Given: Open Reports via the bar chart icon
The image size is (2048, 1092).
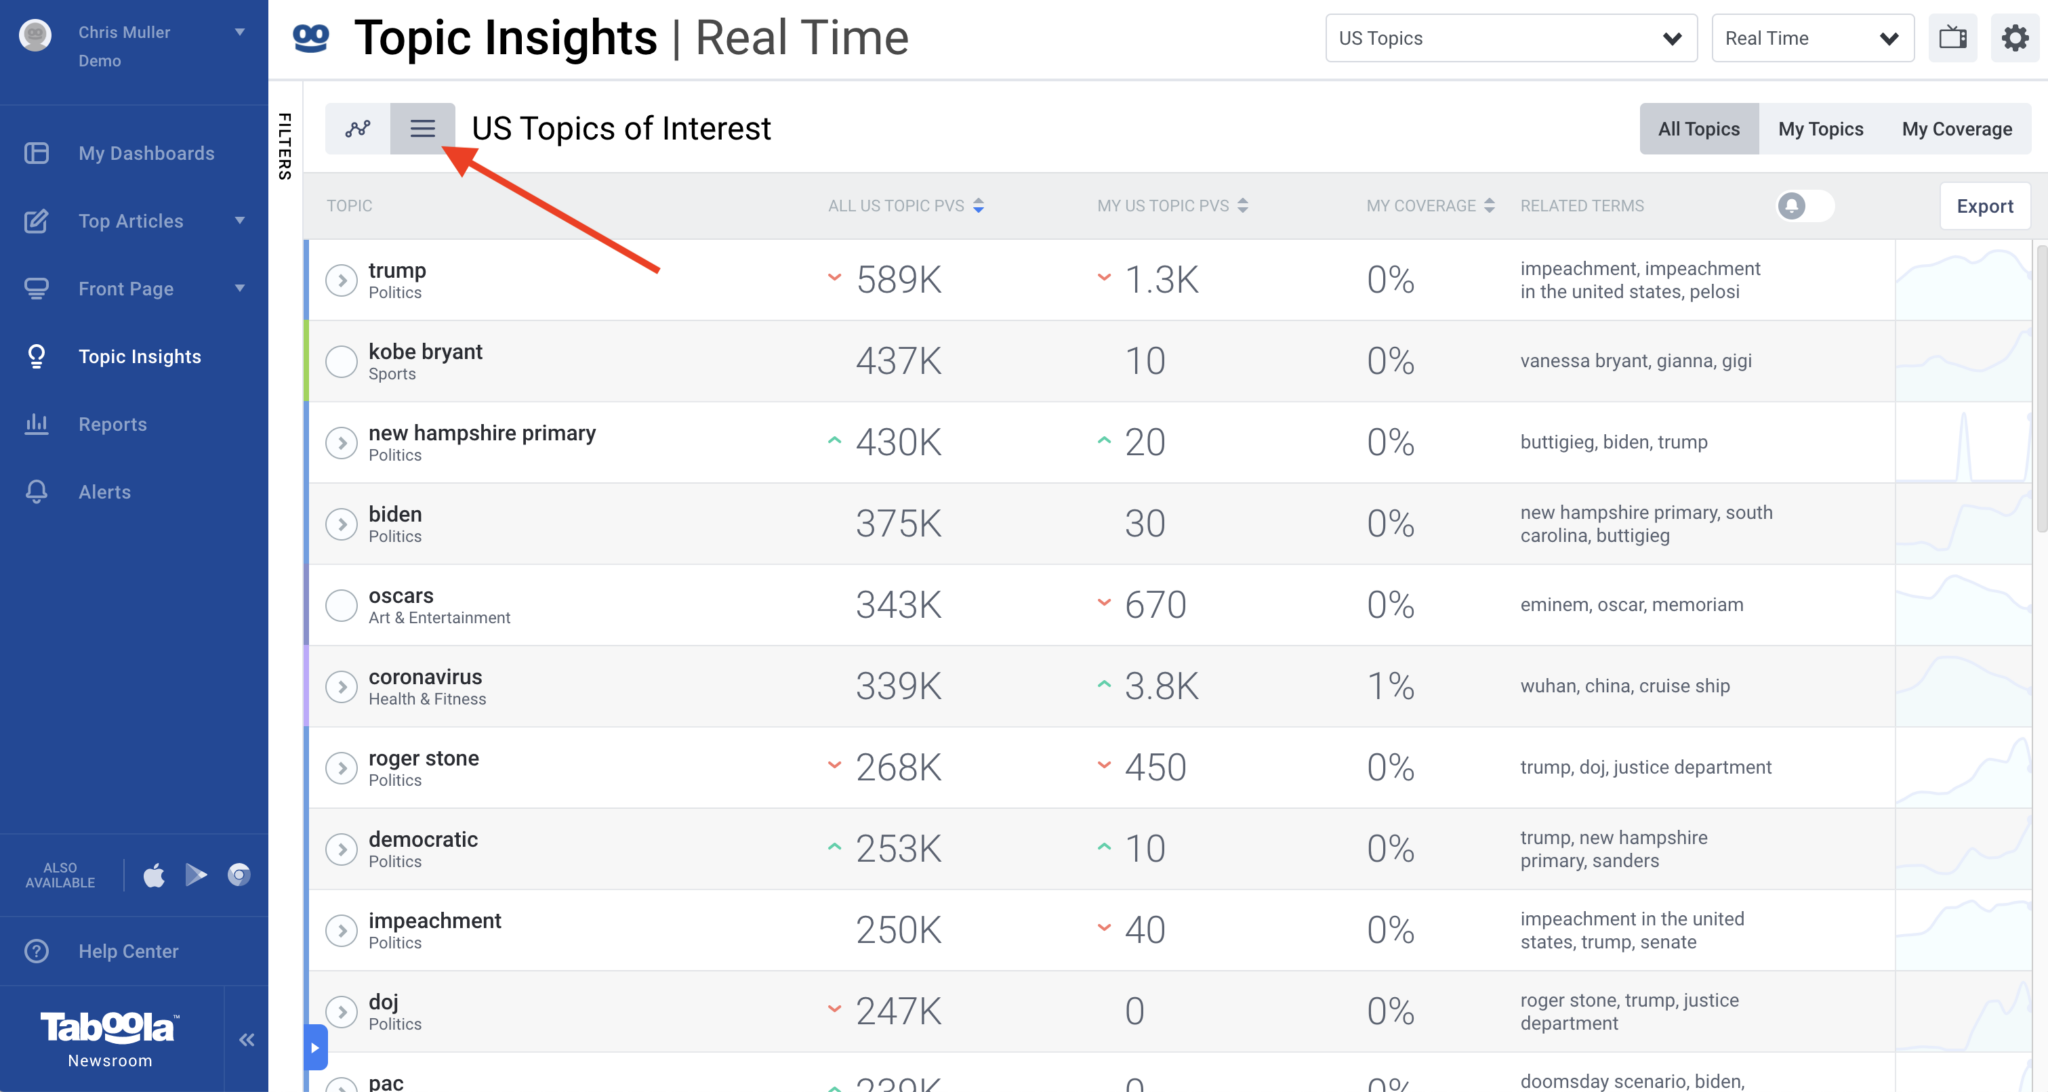Looking at the screenshot, I should (x=36, y=424).
